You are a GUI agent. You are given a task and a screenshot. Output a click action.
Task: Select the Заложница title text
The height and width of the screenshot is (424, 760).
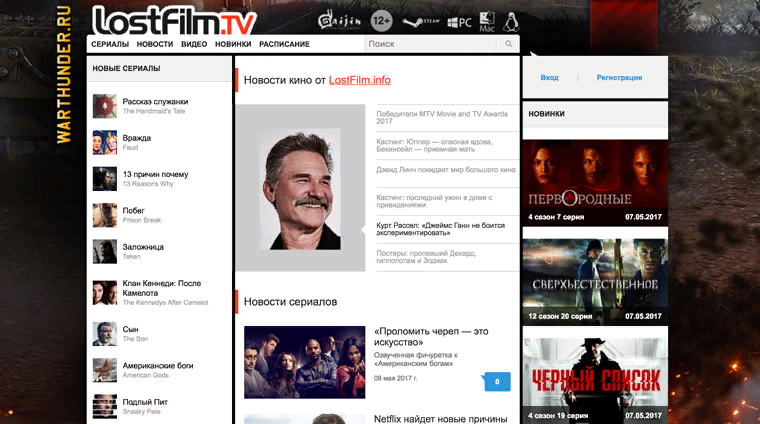point(143,247)
